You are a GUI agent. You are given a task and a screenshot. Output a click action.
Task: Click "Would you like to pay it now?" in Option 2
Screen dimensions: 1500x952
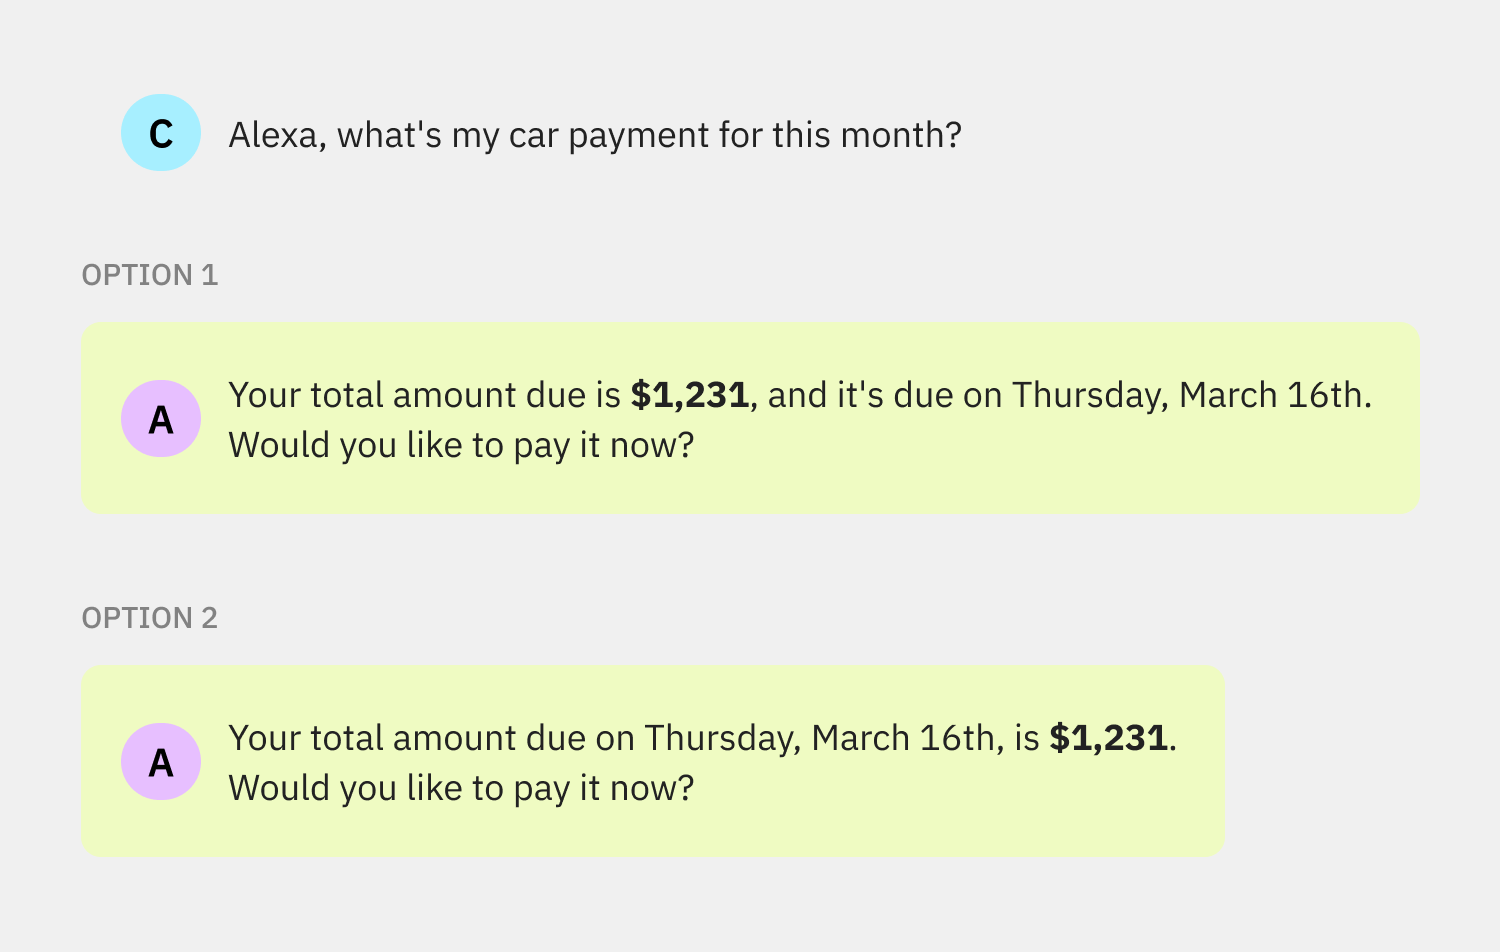[x=461, y=788]
